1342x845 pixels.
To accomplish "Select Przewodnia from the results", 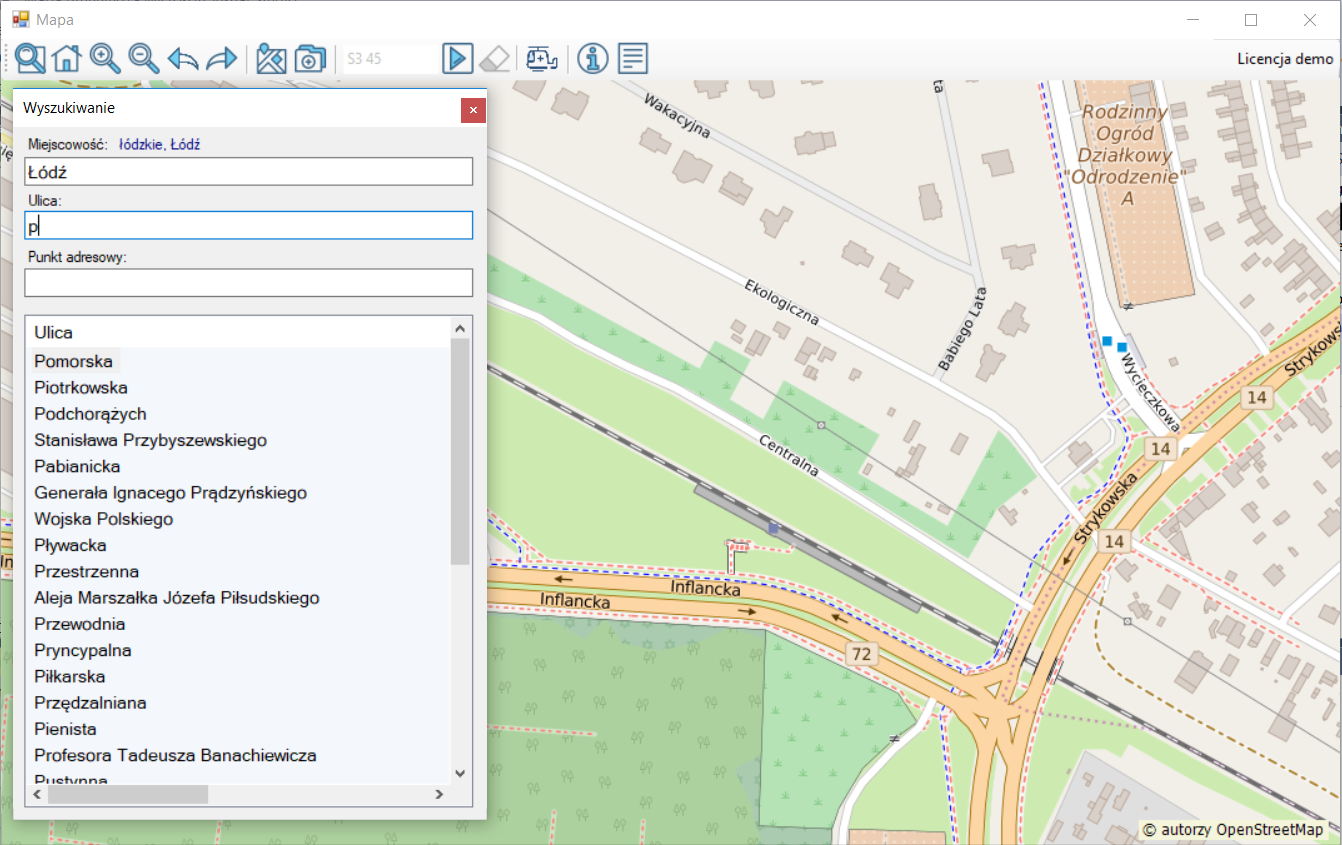I will click(80, 624).
